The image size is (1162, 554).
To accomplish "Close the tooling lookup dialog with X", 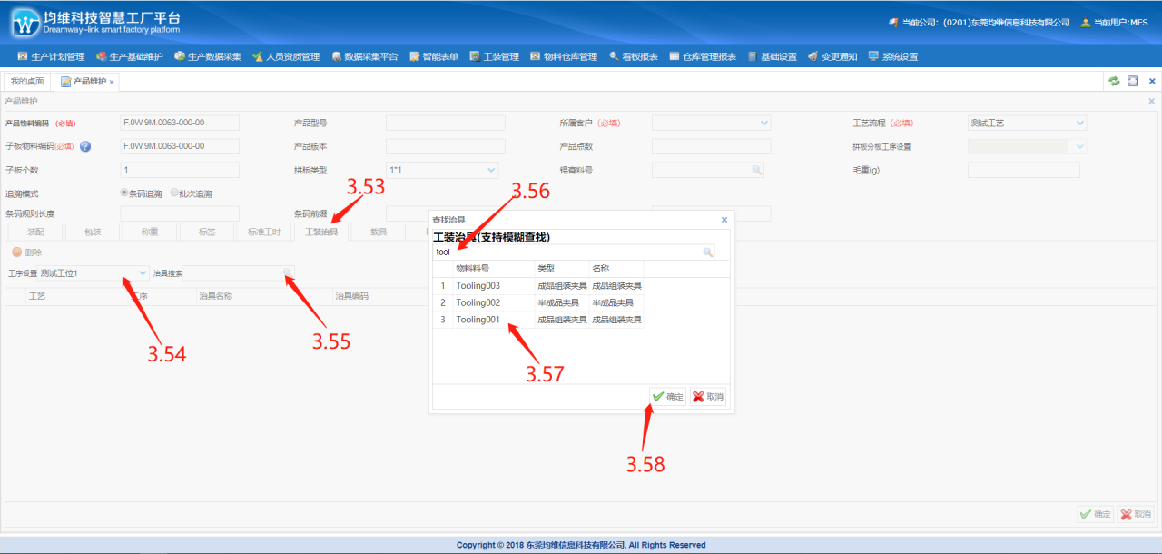I will tap(724, 219).
